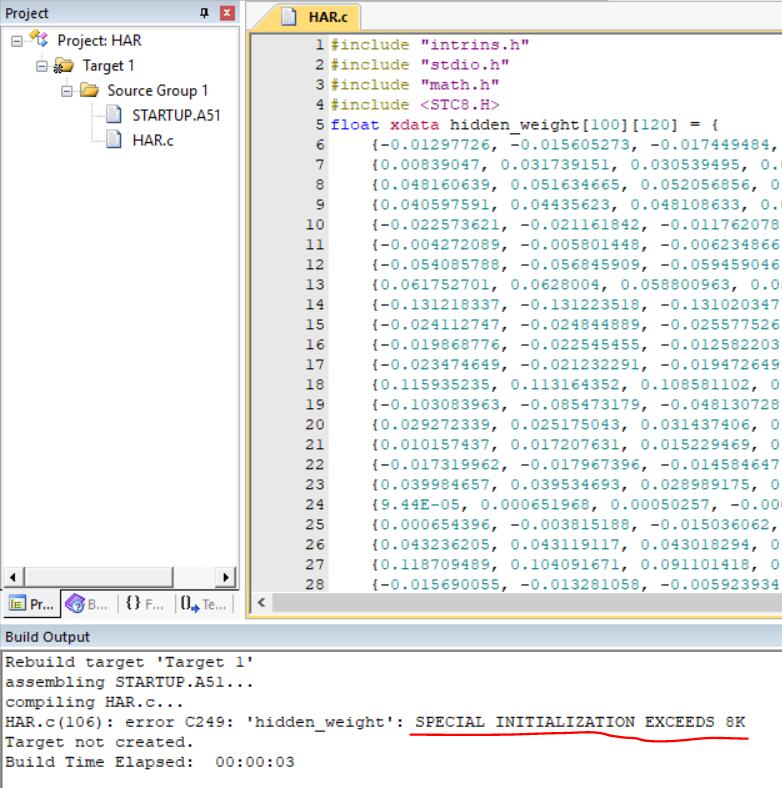This screenshot has width=782, height=788.
Task: Collapse the Source Group 1 node
Action: [x=66, y=91]
